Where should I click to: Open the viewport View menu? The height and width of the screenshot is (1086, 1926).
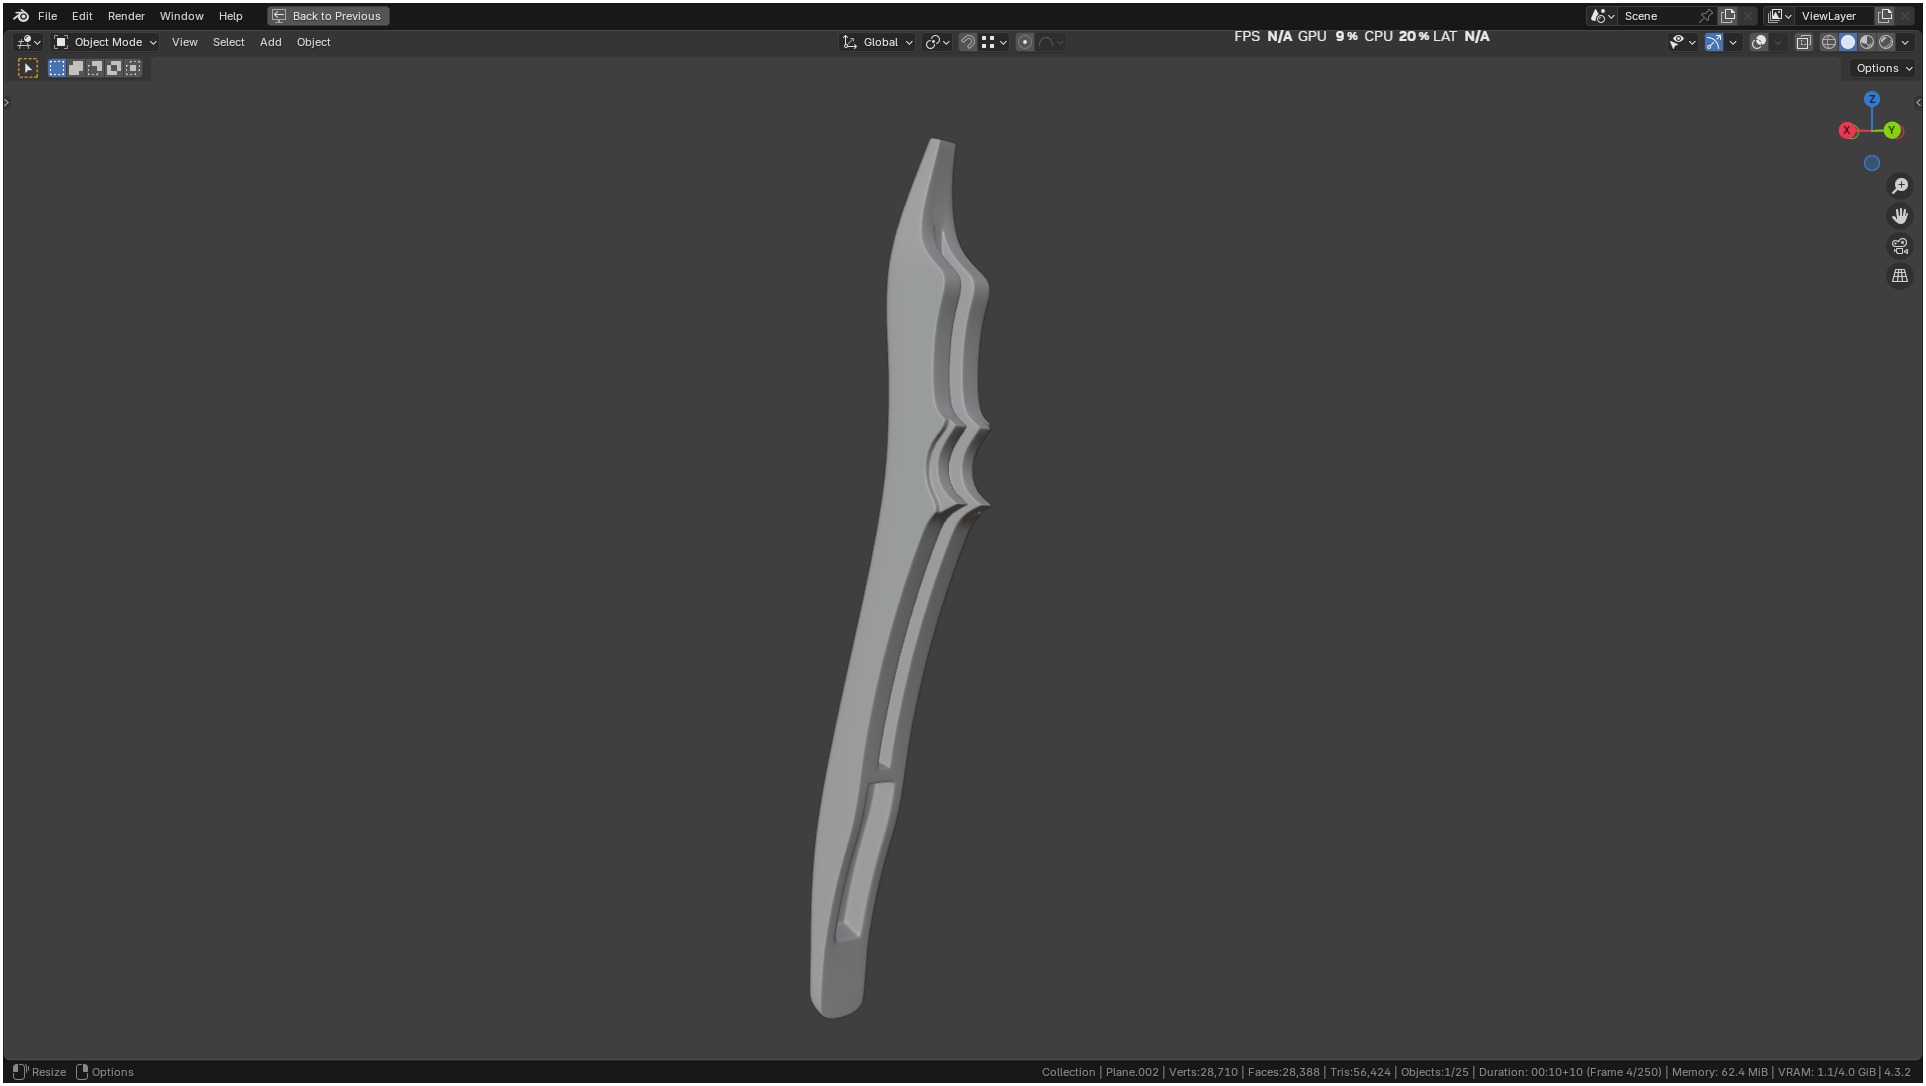click(184, 42)
